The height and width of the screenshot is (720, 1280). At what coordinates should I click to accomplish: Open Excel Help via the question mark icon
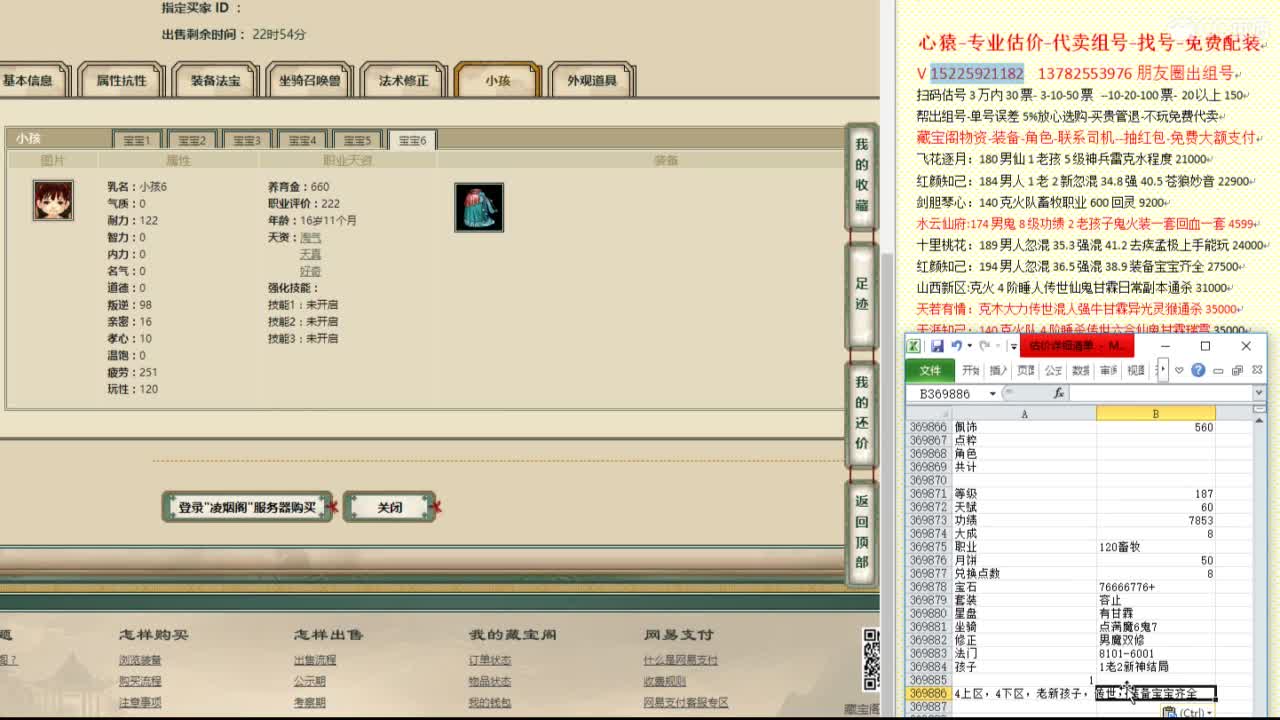click(x=1198, y=370)
